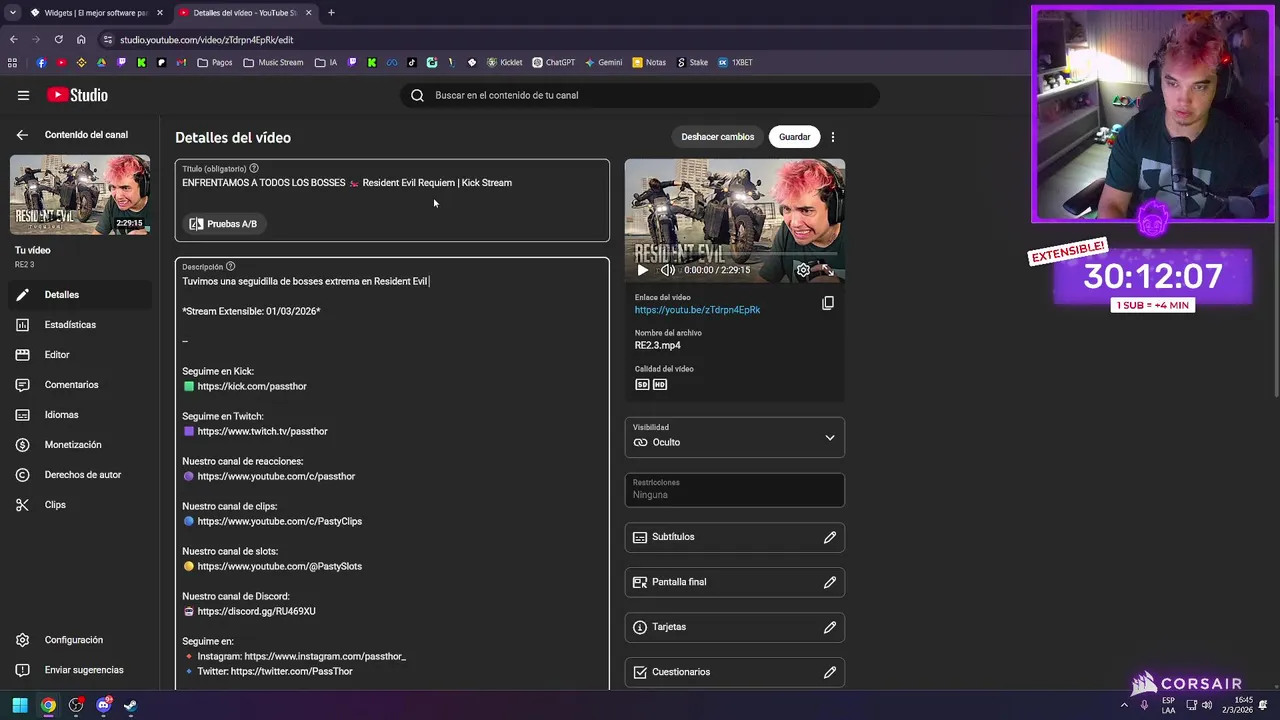The image size is (1280, 720).
Task: Click the Guardar button
Action: point(794,137)
